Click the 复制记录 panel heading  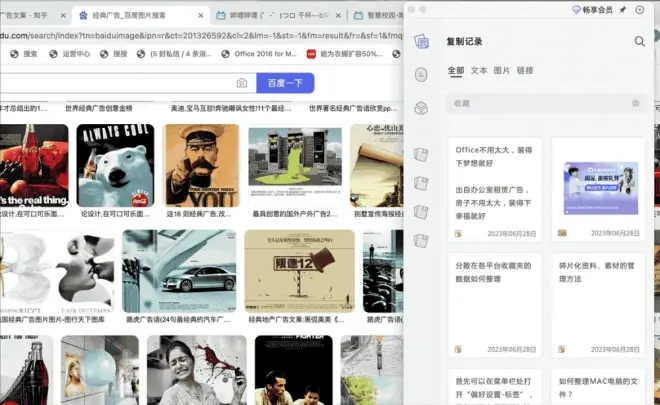click(464, 41)
